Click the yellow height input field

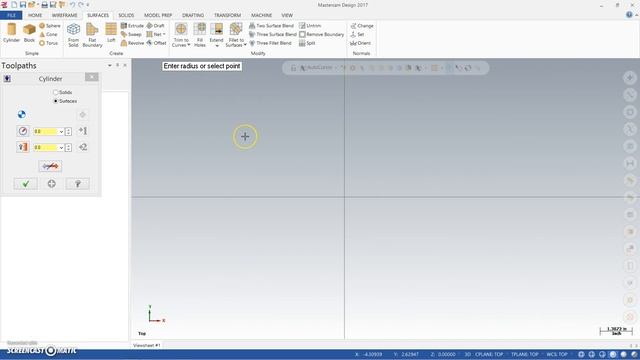click(46, 147)
